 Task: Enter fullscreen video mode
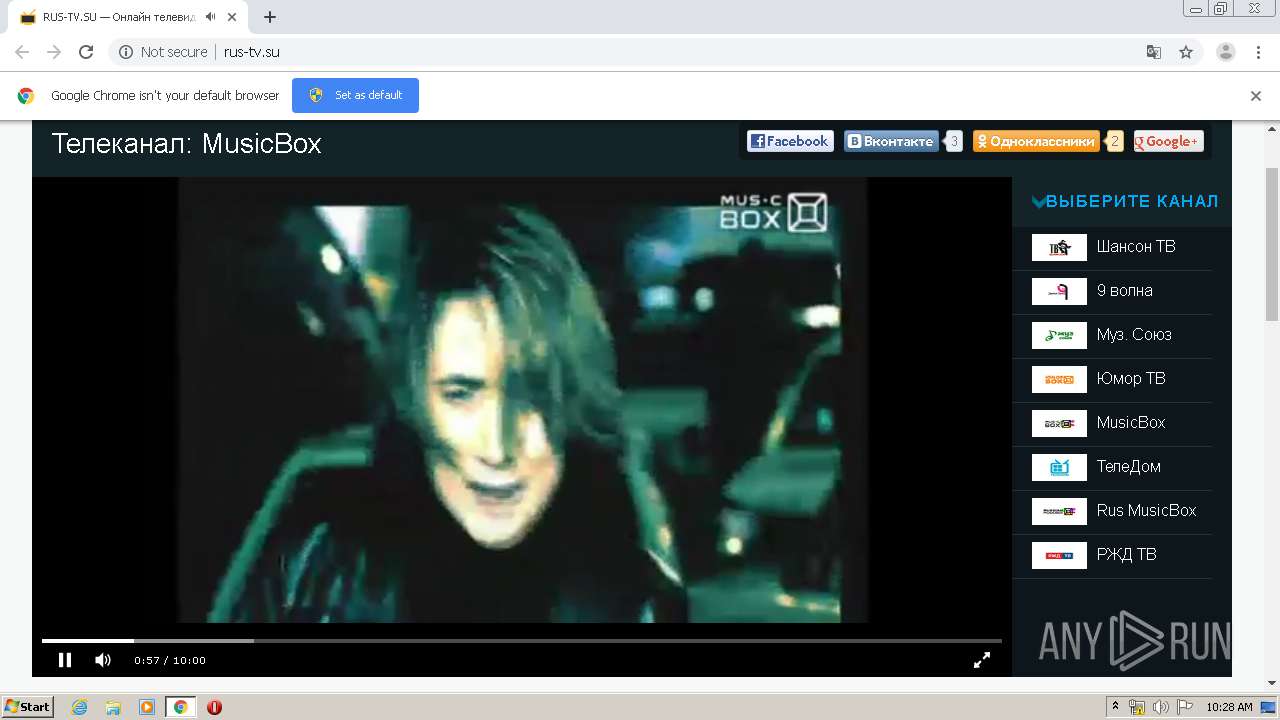coord(982,660)
